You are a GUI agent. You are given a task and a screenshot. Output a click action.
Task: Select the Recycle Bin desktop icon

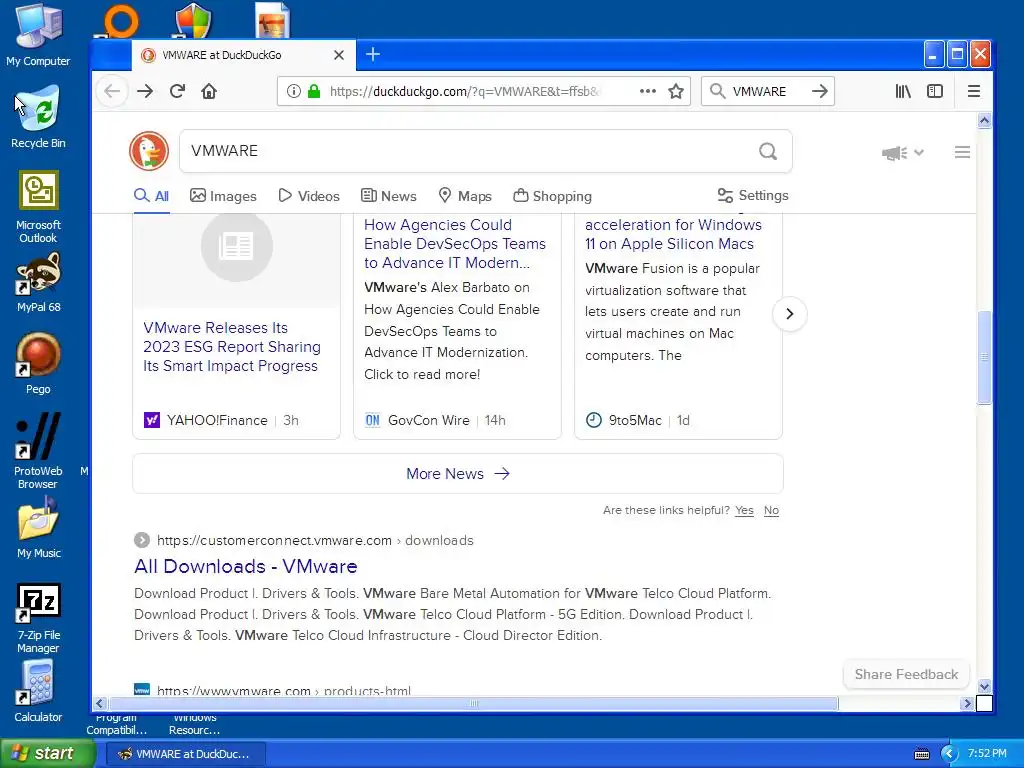[x=38, y=118]
